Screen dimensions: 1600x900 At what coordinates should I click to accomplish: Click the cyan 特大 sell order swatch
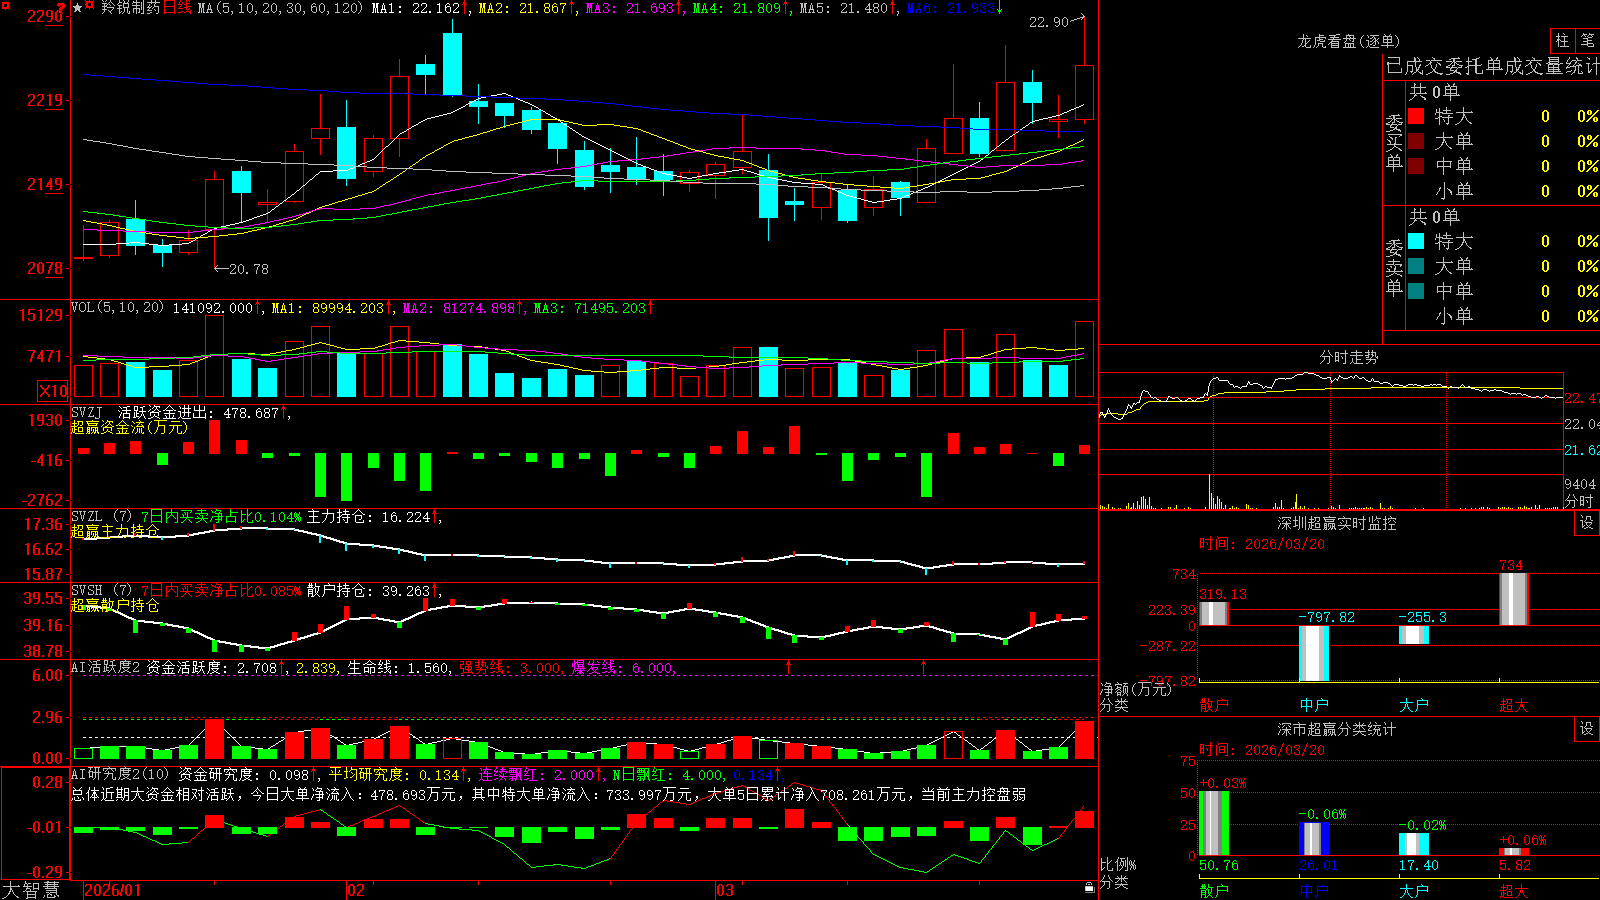(x=1416, y=241)
